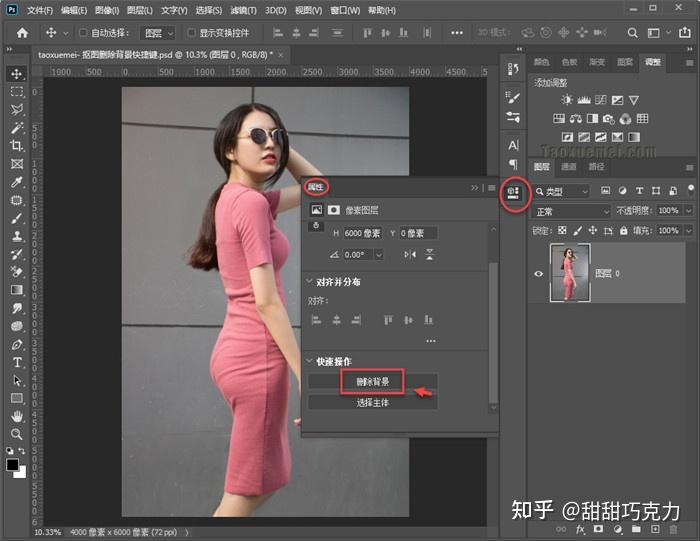This screenshot has height=541, width=700.
Task: Open the 图层 auto-select dropdown
Action: [x=158, y=33]
